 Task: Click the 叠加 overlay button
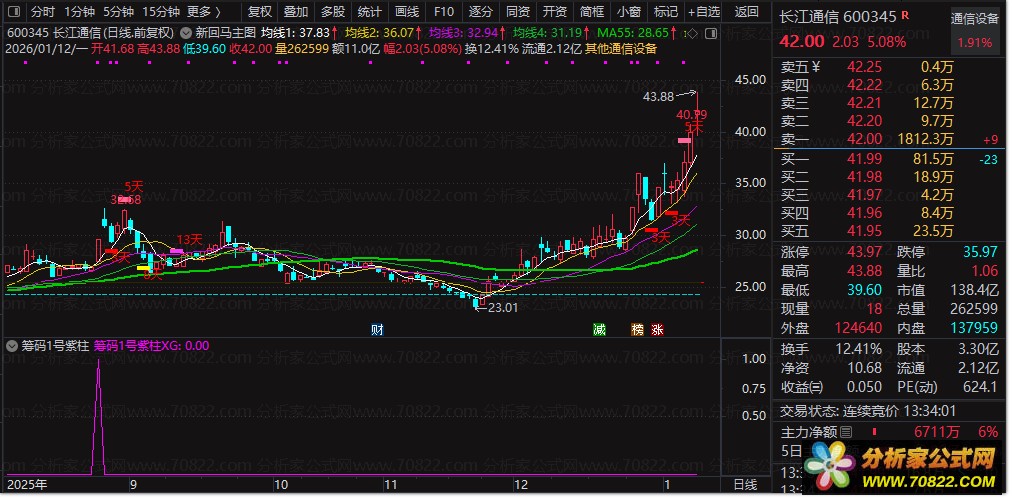(296, 12)
